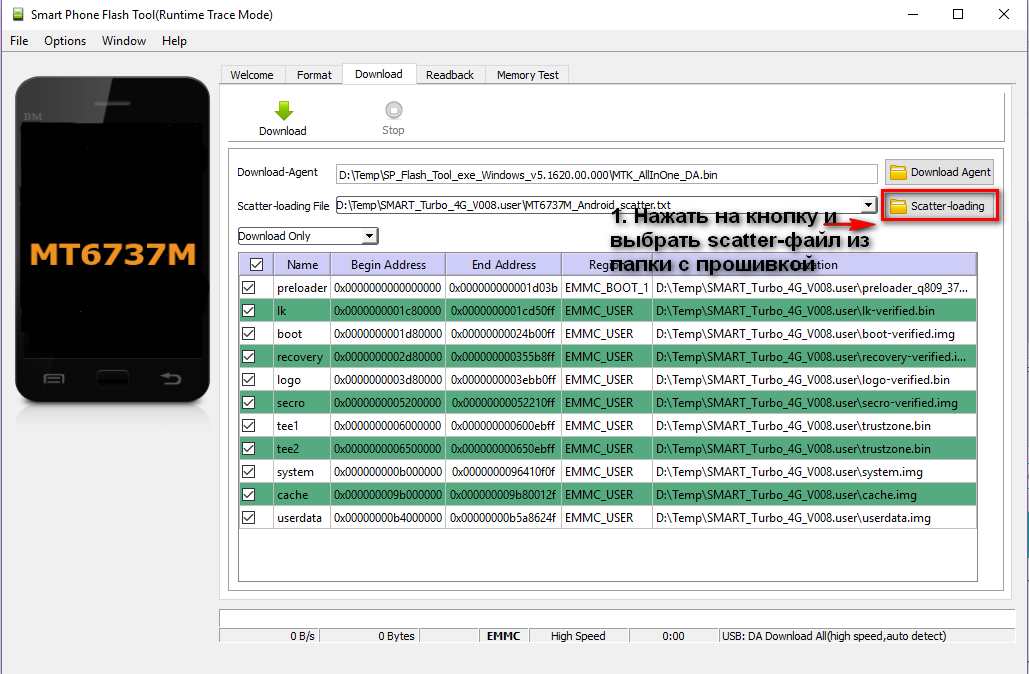Click the secro-verified.img location cell
Viewport: 1029px width, 674px height.
coord(814,402)
